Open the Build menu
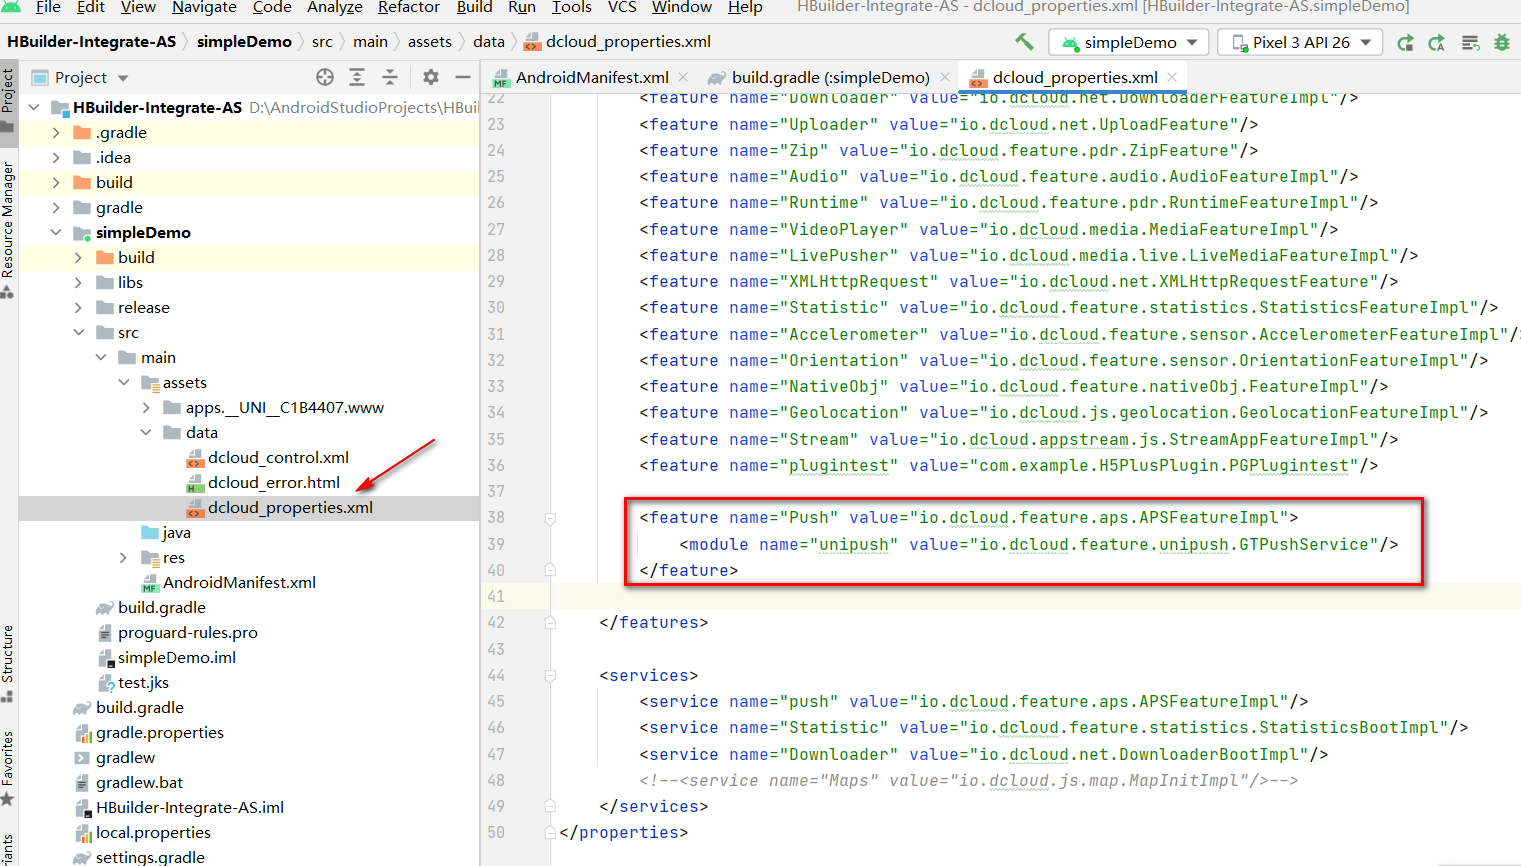The image size is (1521, 866). (x=474, y=7)
